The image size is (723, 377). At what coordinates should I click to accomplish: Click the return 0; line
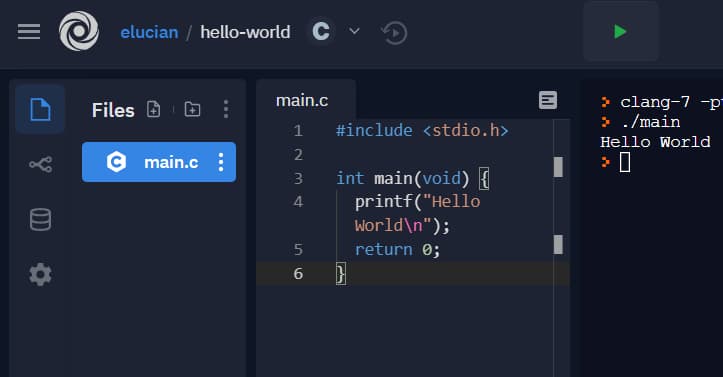point(397,249)
